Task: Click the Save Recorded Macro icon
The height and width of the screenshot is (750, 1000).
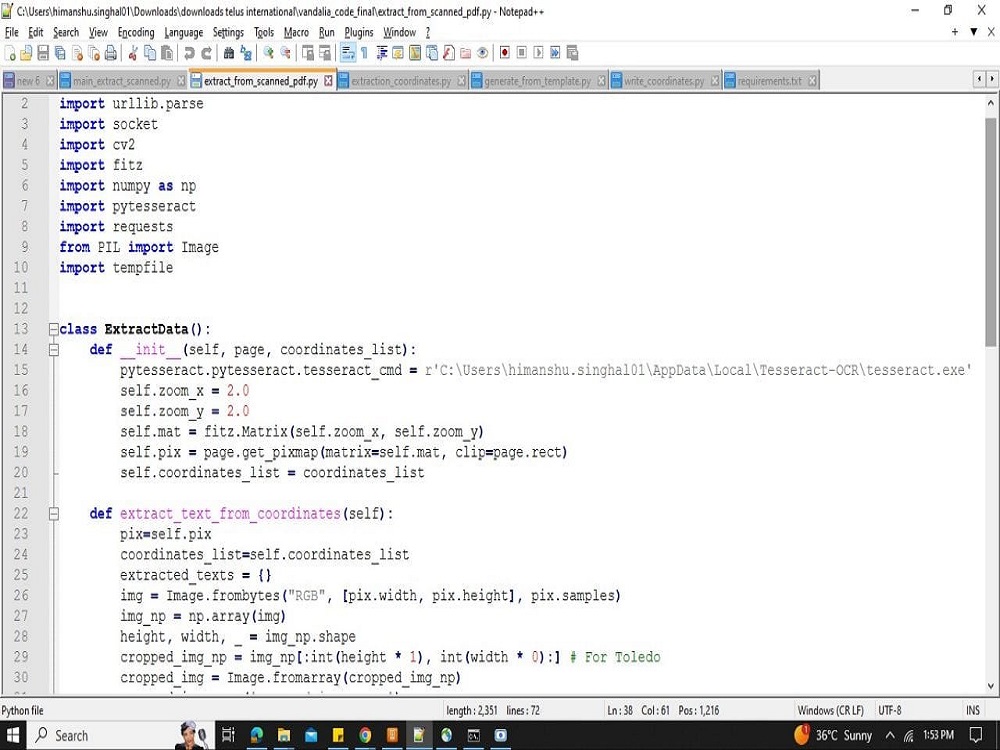Action: point(572,53)
